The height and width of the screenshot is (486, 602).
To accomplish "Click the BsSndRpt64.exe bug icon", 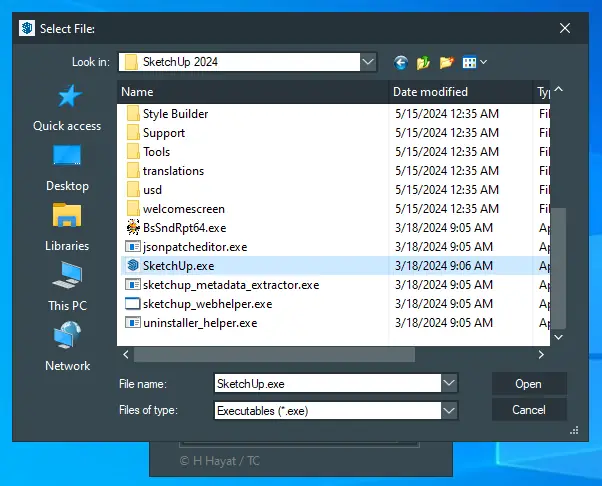I will pos(133,227).
